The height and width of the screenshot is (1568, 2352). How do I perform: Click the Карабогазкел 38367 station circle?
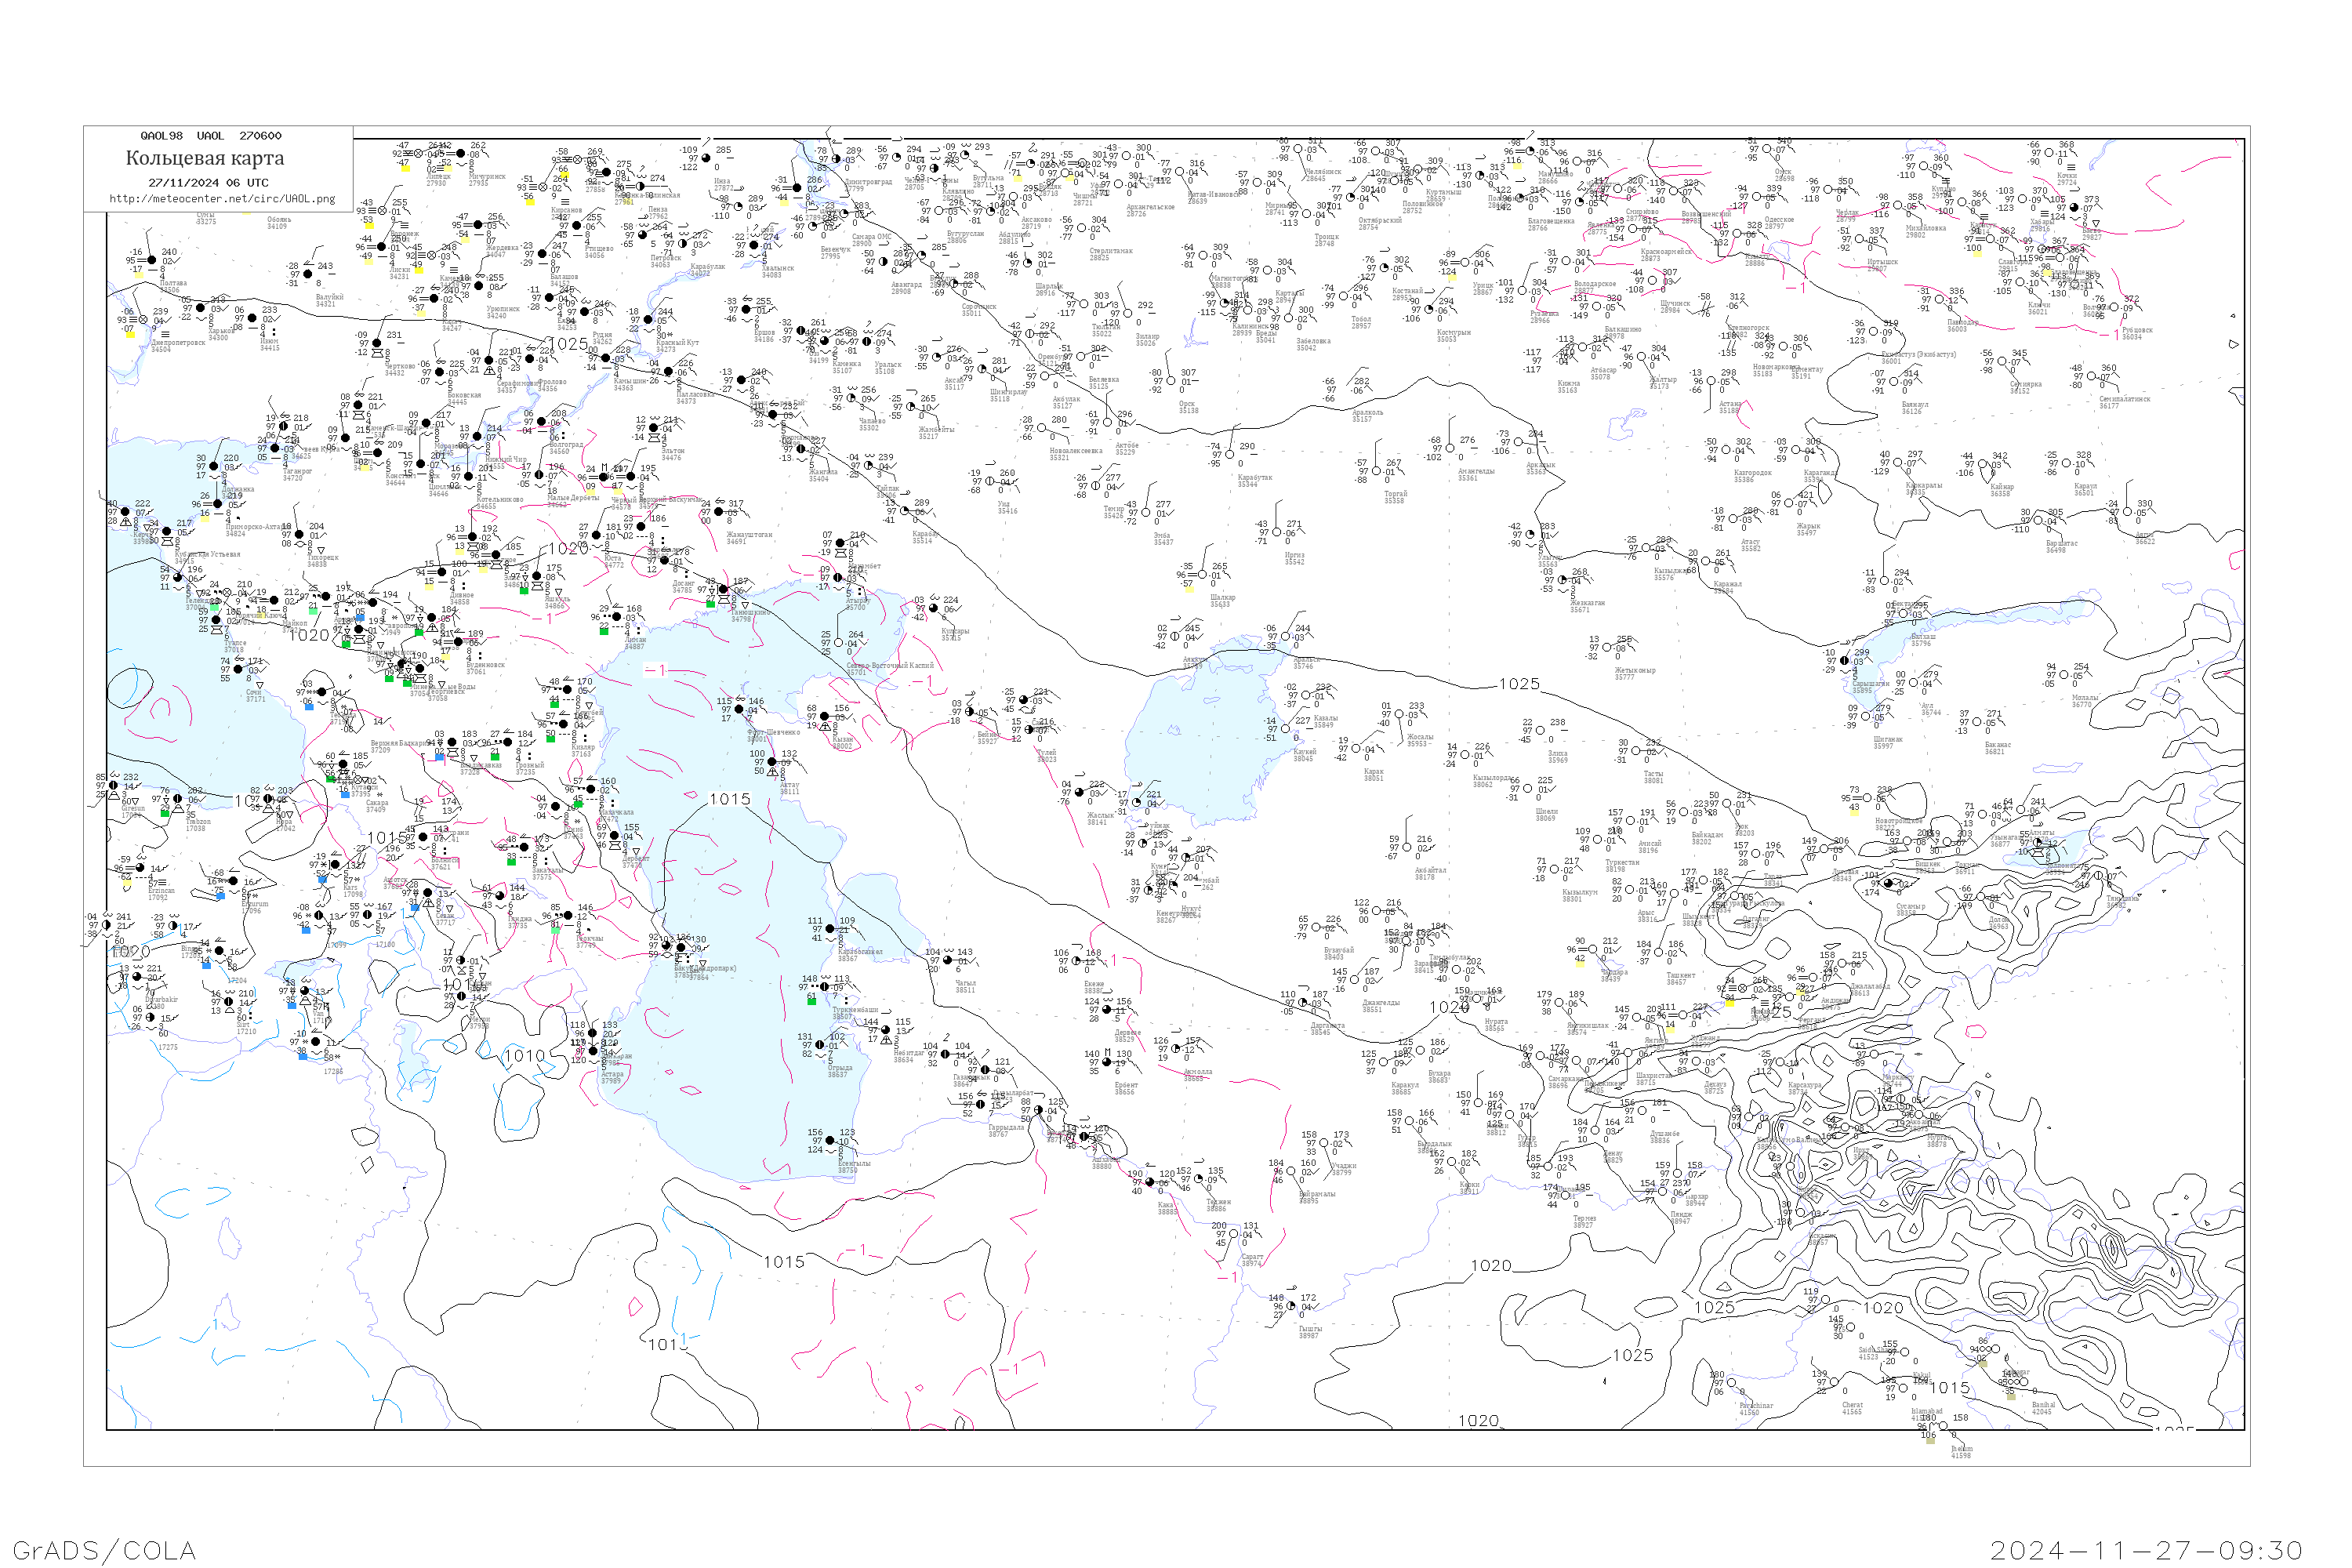coord(830,930)
